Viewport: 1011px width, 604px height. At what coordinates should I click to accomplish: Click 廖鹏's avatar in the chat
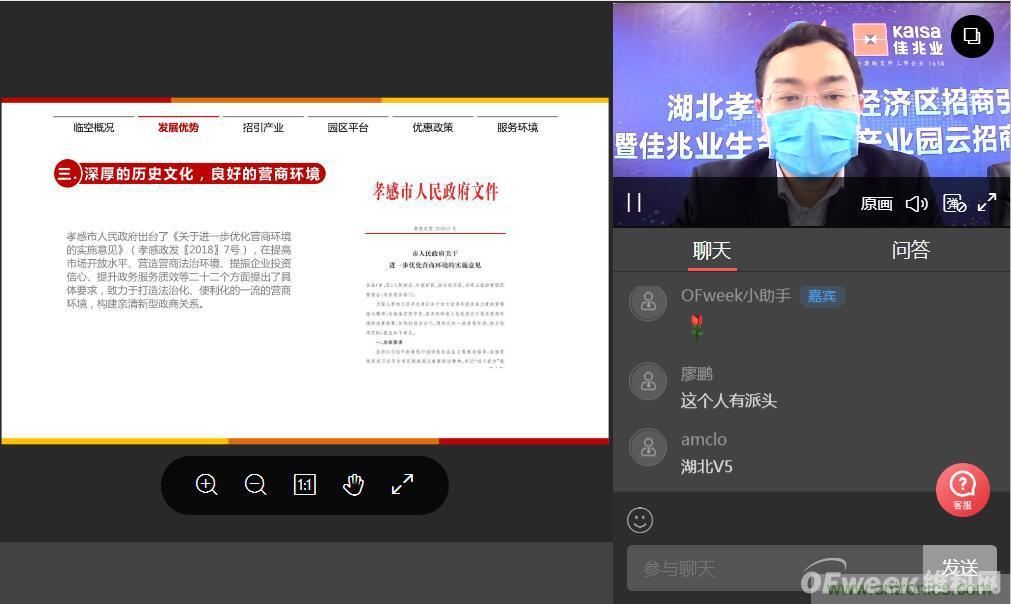pos(648,381)
